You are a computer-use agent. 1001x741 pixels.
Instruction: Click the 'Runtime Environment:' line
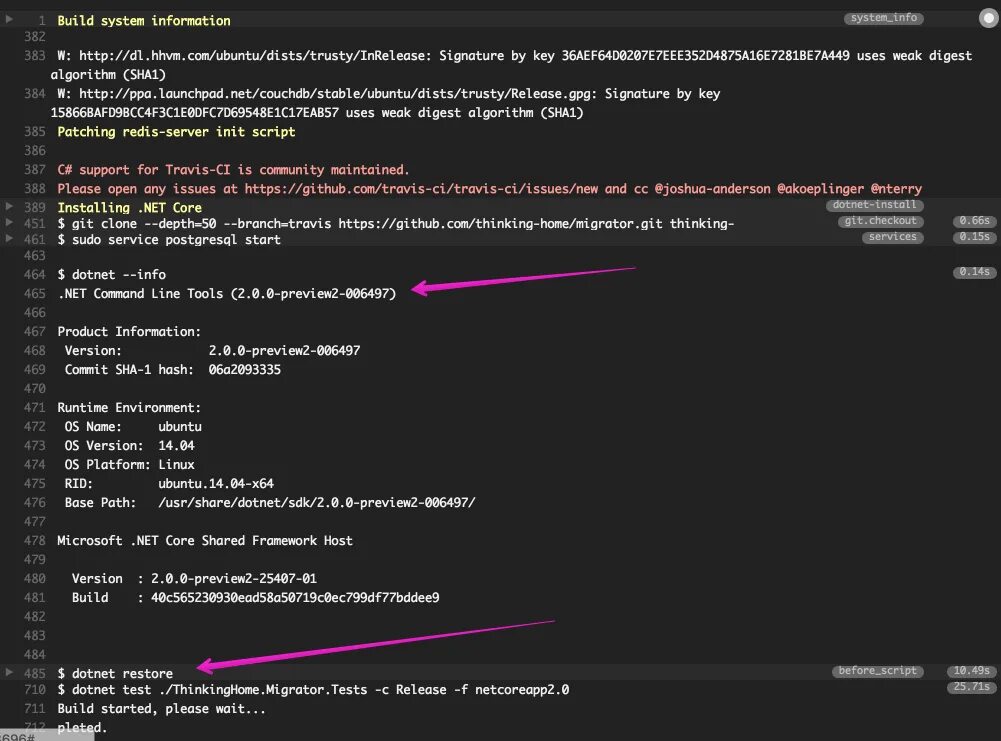[x=129, y=408]
